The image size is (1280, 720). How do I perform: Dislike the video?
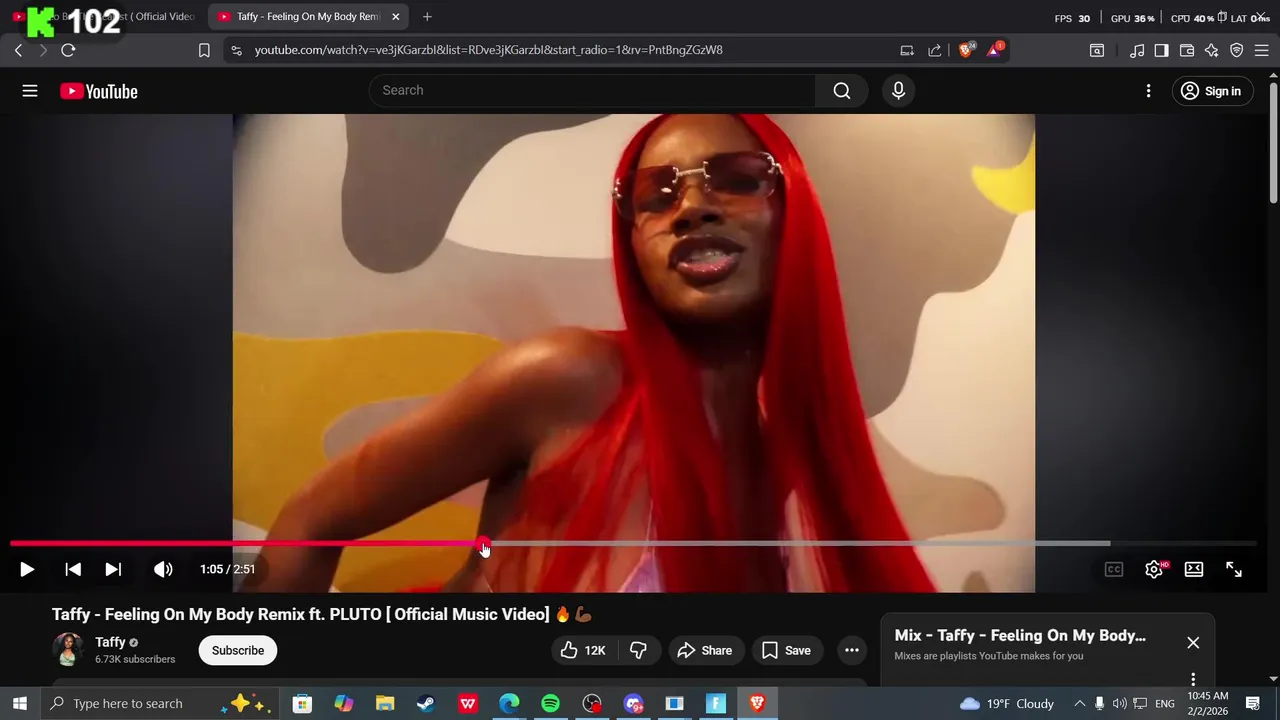pos(638,650)
